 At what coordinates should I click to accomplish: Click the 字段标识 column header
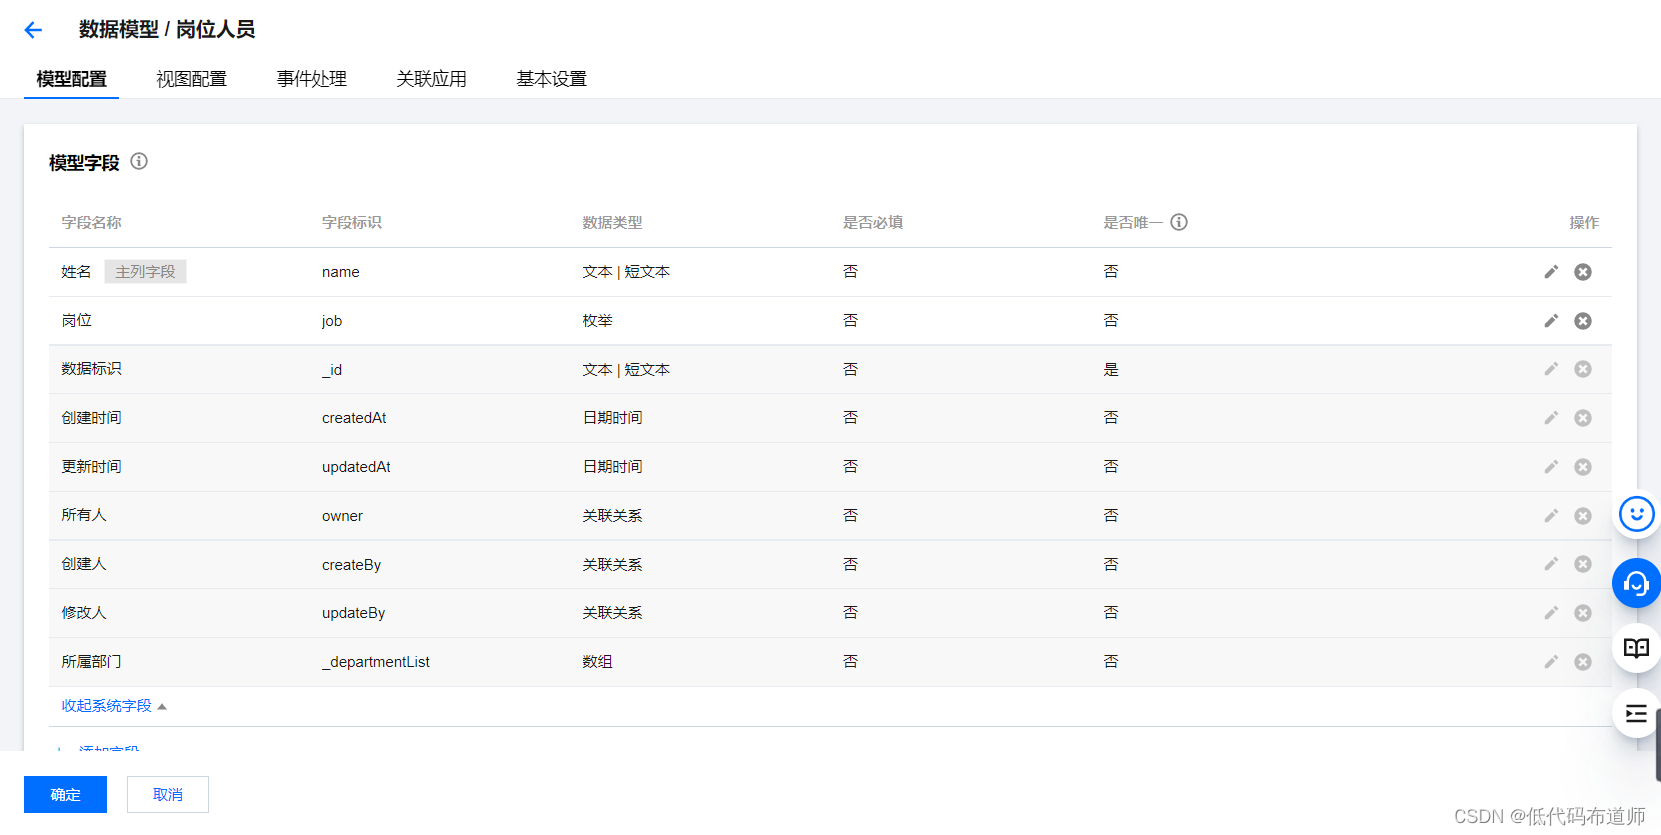pos(352,222)
